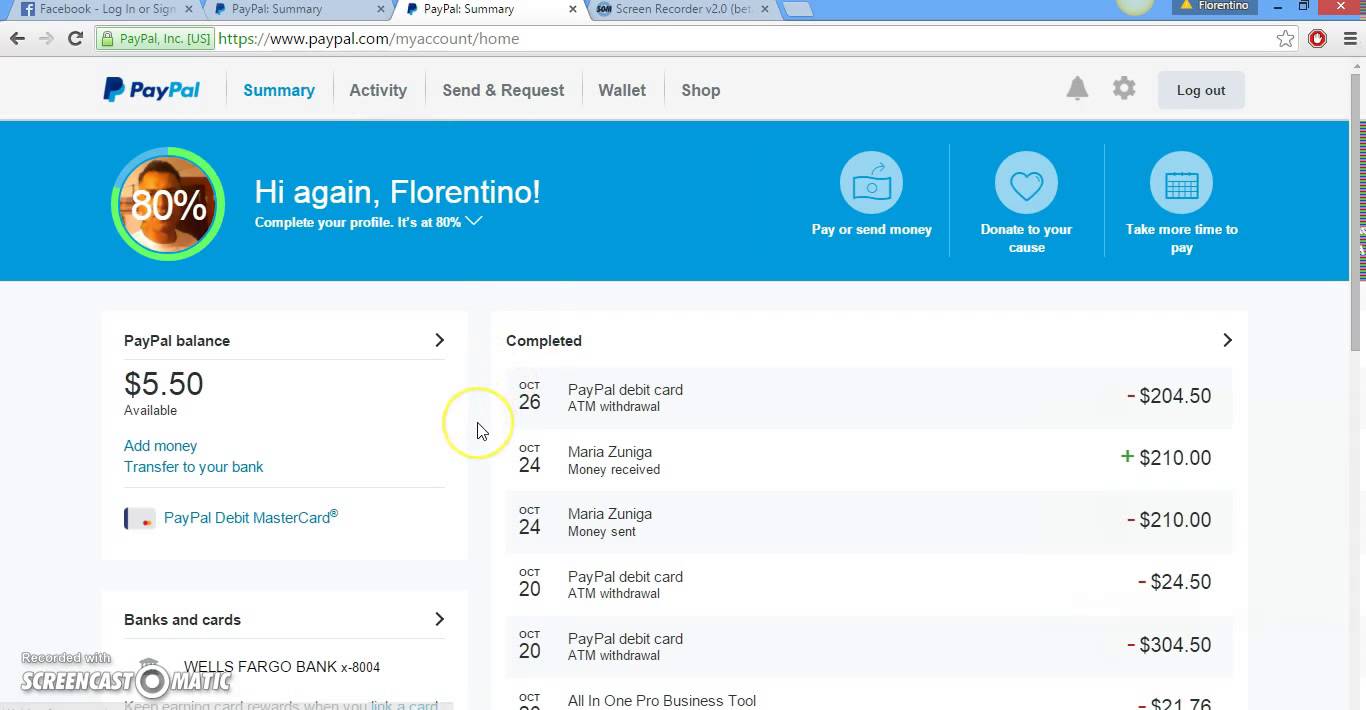1366x710 pixels.
Task: Expand the Completed transactions arrow
Action: [1227, 340]
